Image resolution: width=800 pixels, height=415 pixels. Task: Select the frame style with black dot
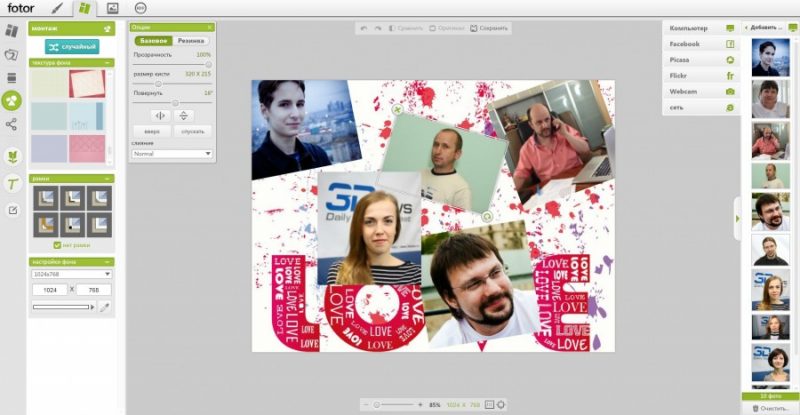72,225
